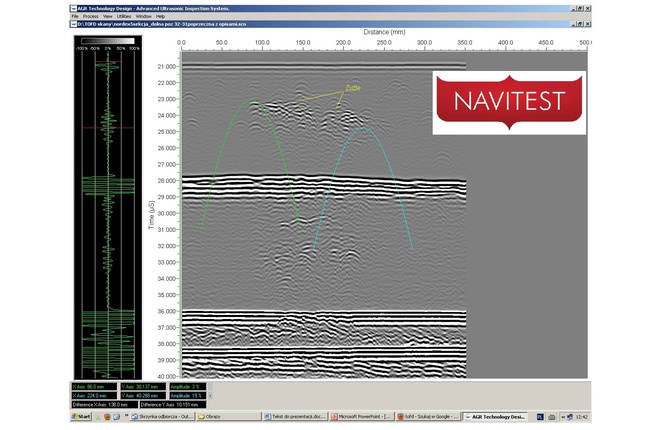Click the Windows Start button

(x=81, y=415)
